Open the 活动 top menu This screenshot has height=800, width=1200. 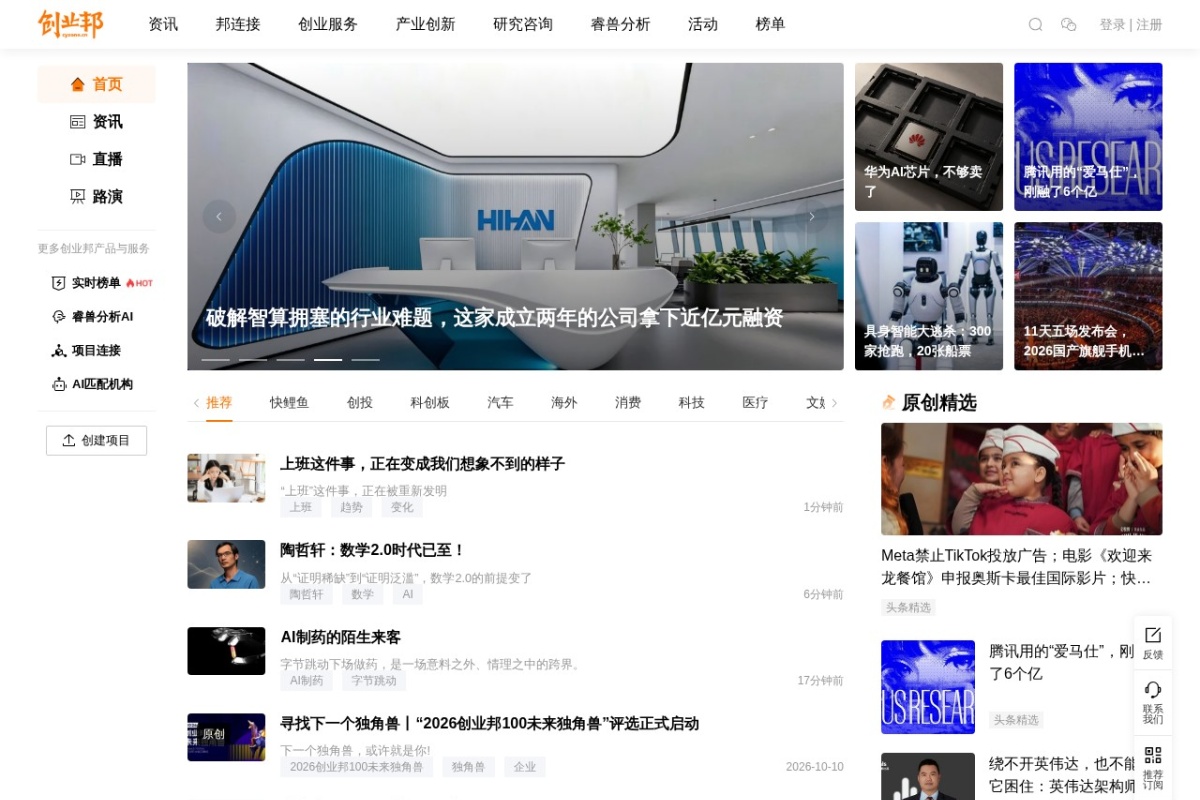coord(703,24)
